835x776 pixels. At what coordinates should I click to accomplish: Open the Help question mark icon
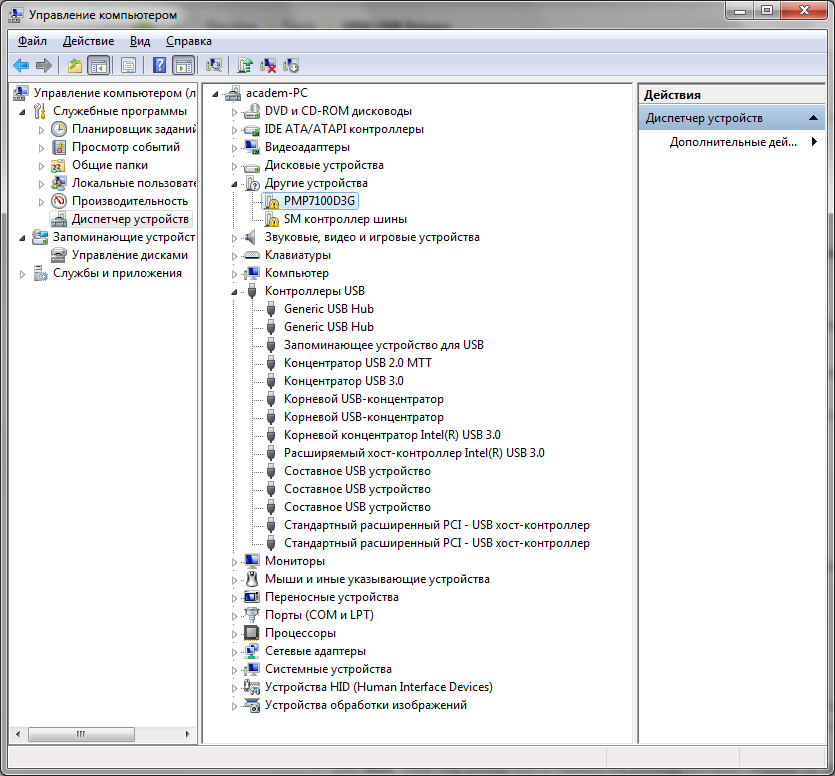click(x=159, y=65)
